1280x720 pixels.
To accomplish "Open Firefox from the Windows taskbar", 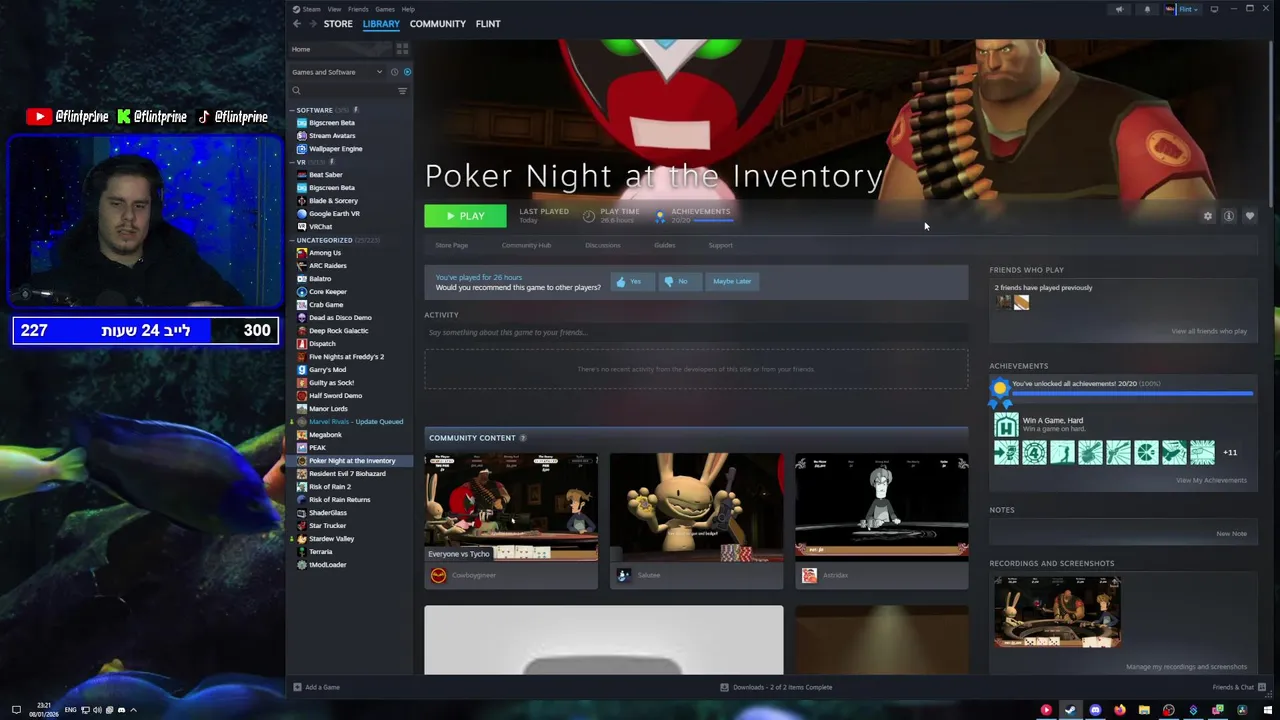I will (1119, 710).
